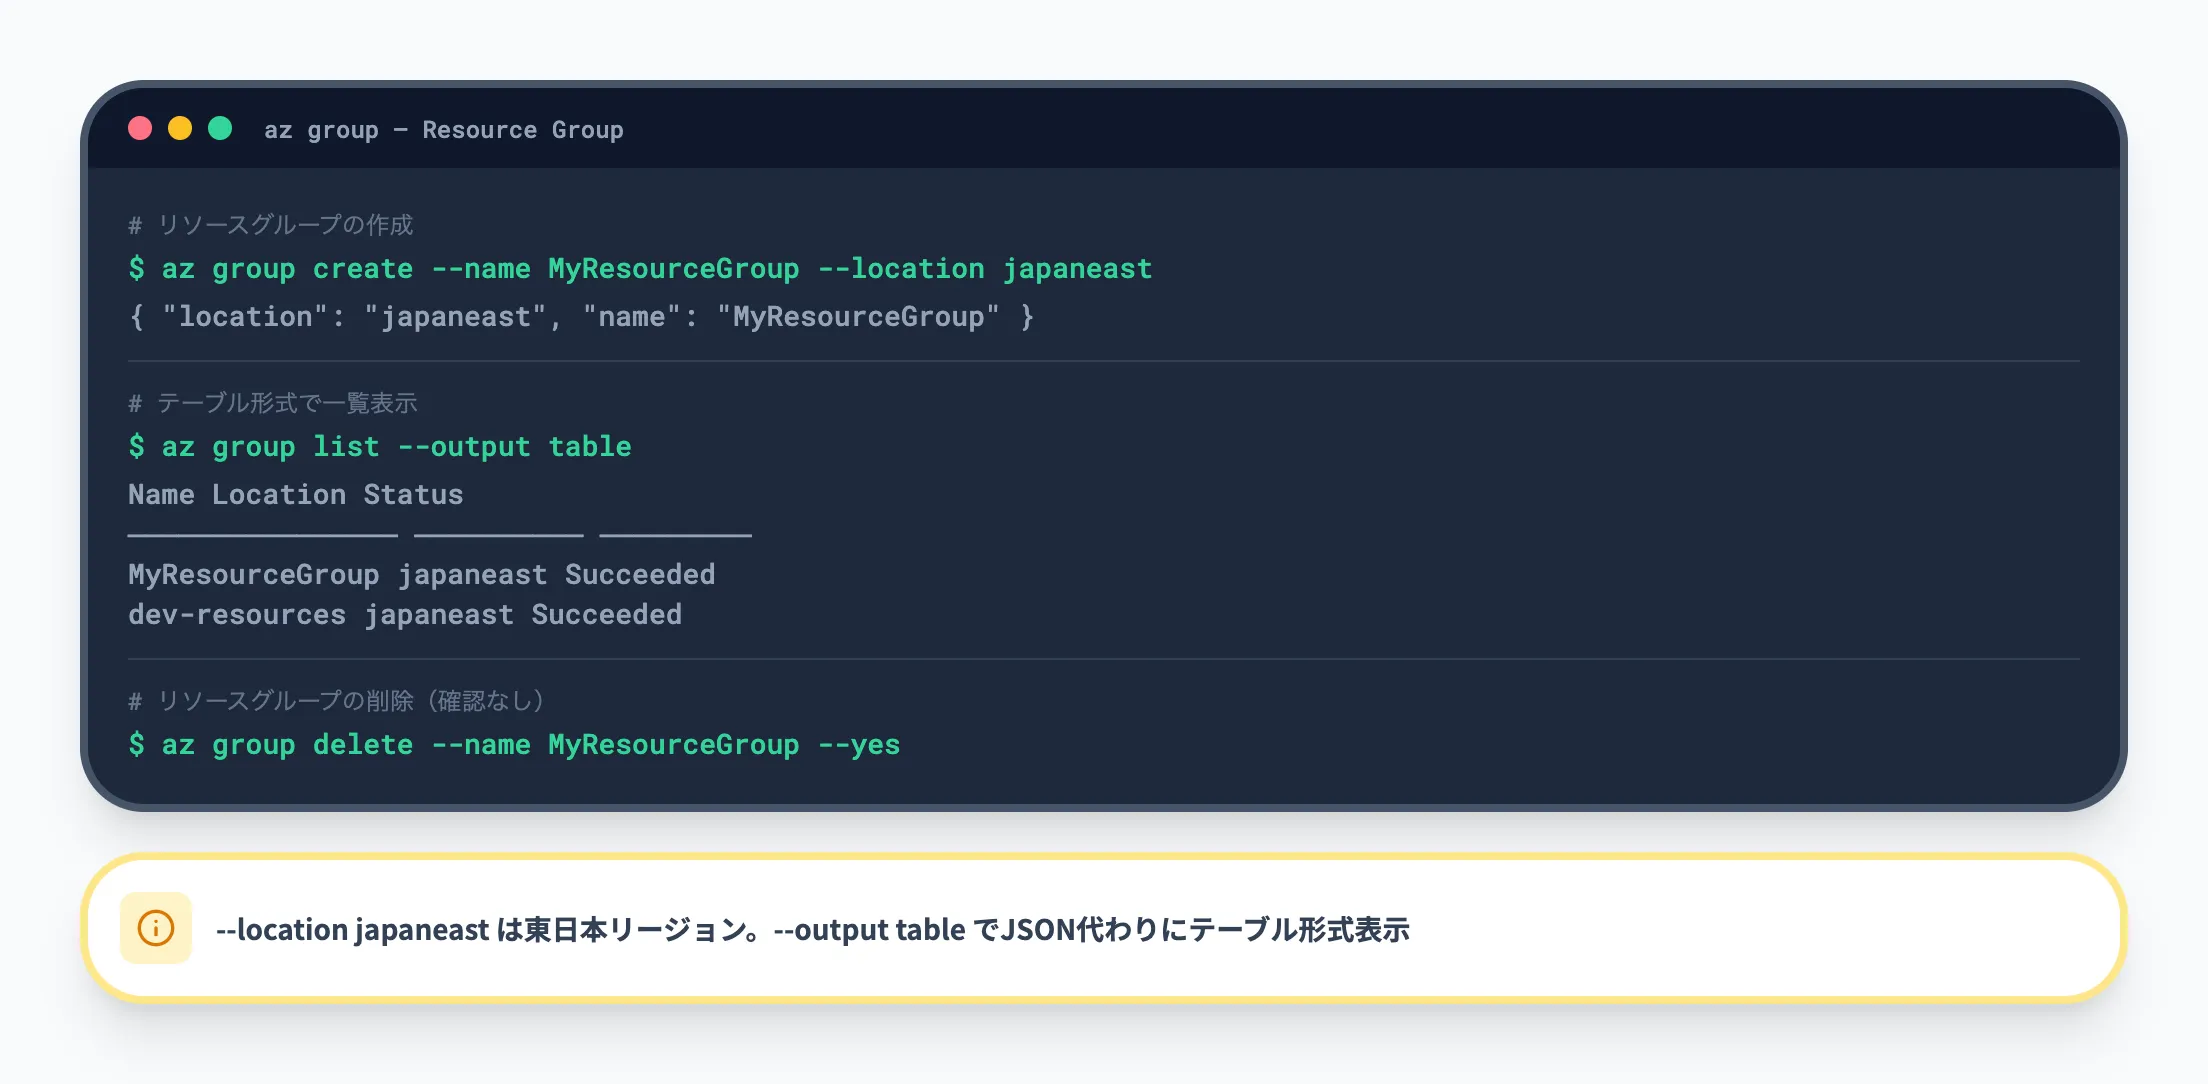2208x1084 pixels.
Task: Click the dollar prompt before 'az group list'
Action: 137,447
